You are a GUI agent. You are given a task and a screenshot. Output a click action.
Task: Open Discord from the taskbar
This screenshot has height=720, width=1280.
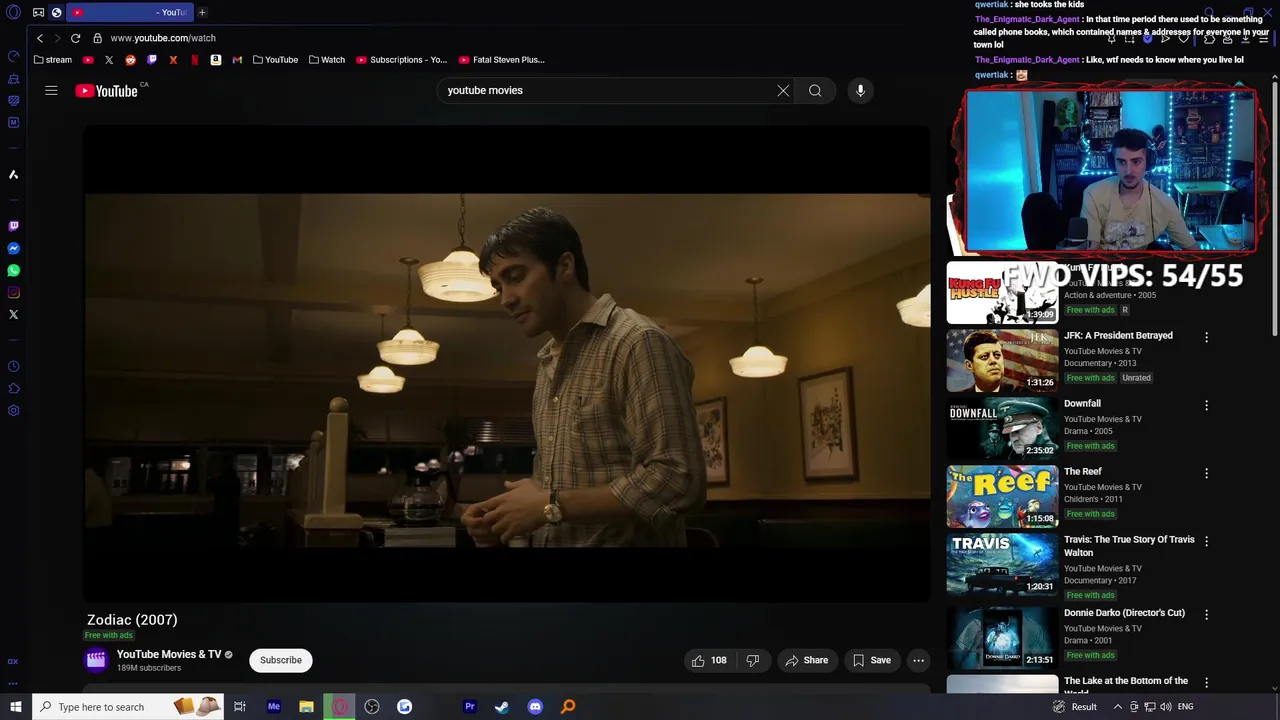click(535, 707)
